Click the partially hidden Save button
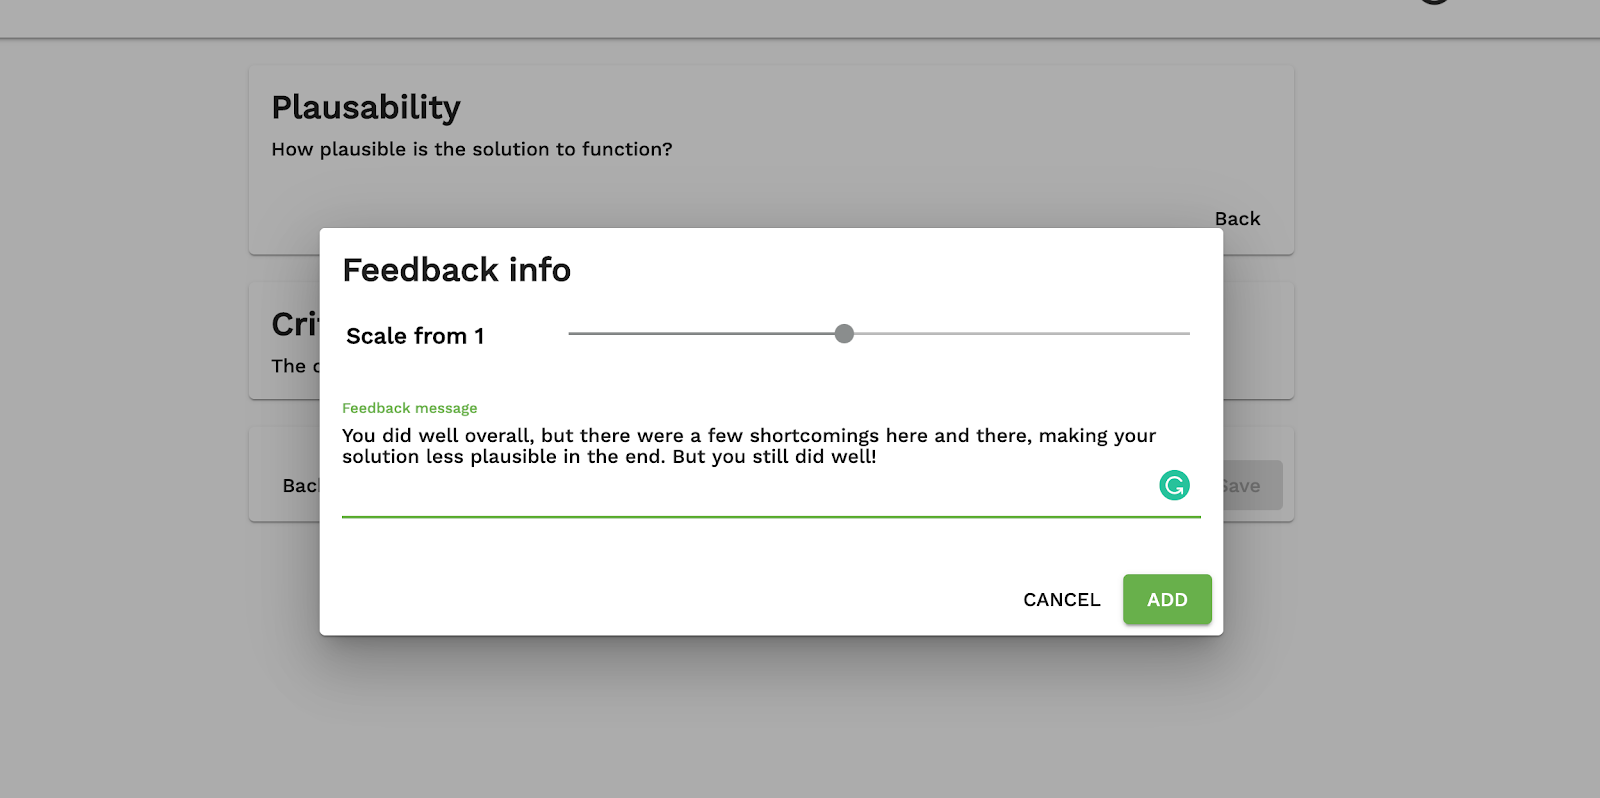 (1250, 486)
